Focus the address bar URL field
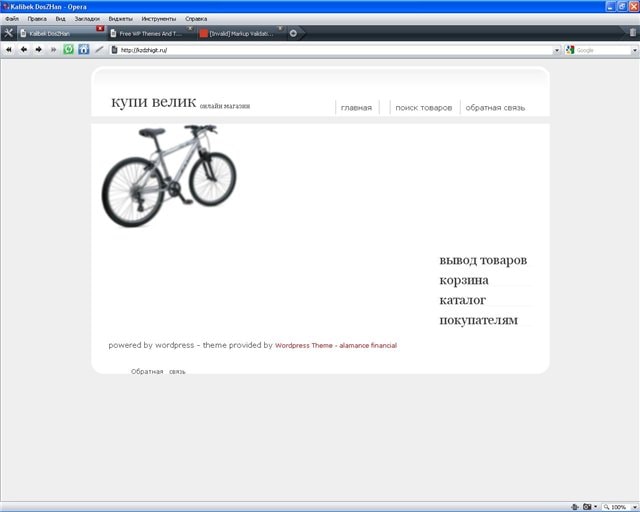 (335, 50)
